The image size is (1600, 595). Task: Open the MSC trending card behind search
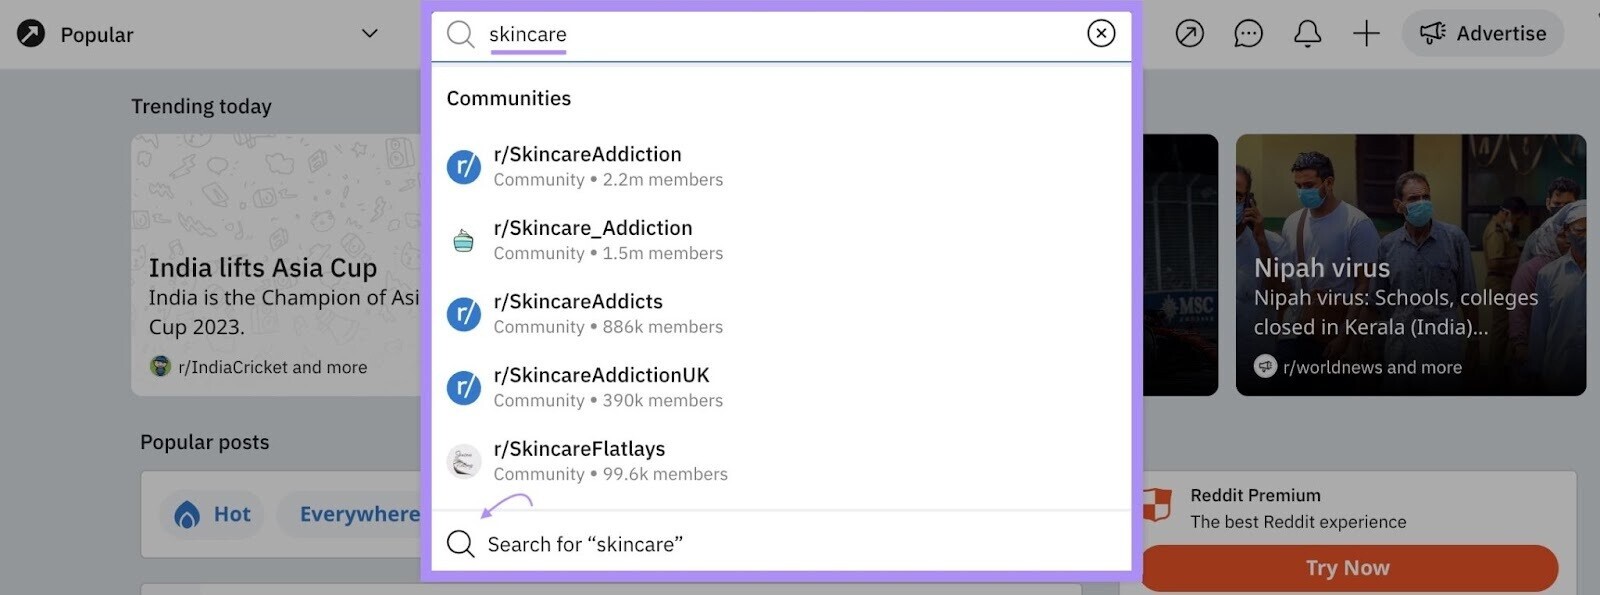click(x=1180, y=265)
